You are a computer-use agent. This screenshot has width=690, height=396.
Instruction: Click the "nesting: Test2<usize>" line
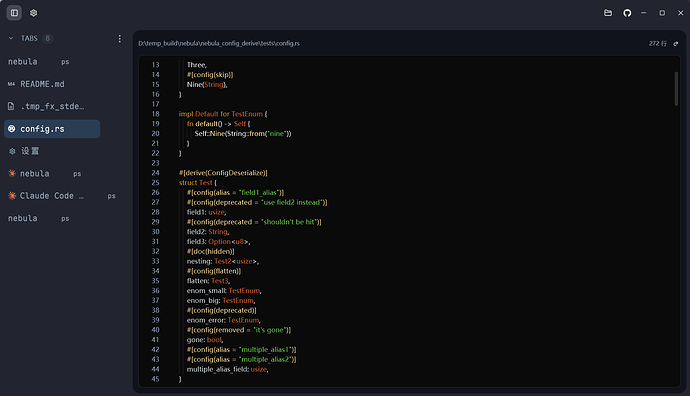[223, 261]
